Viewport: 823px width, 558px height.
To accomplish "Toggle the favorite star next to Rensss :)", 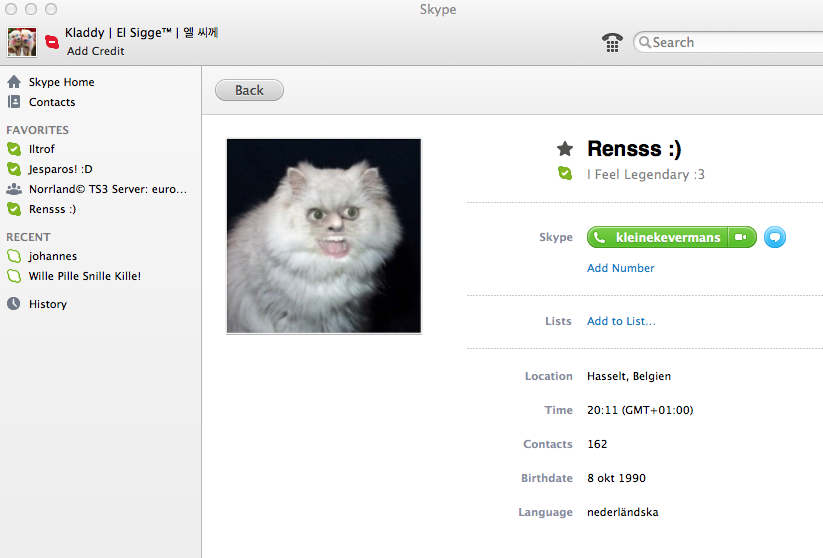I will [565, 149].
